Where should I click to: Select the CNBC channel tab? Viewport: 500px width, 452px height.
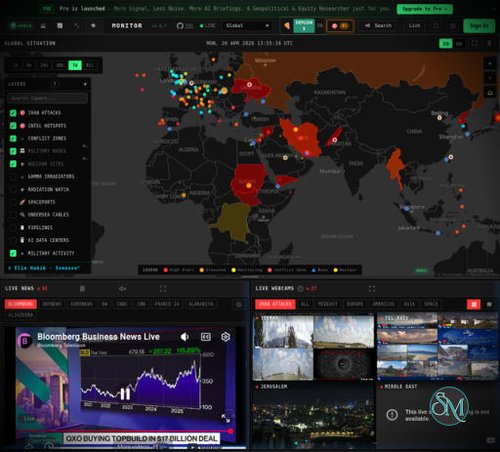coord(122,304)
